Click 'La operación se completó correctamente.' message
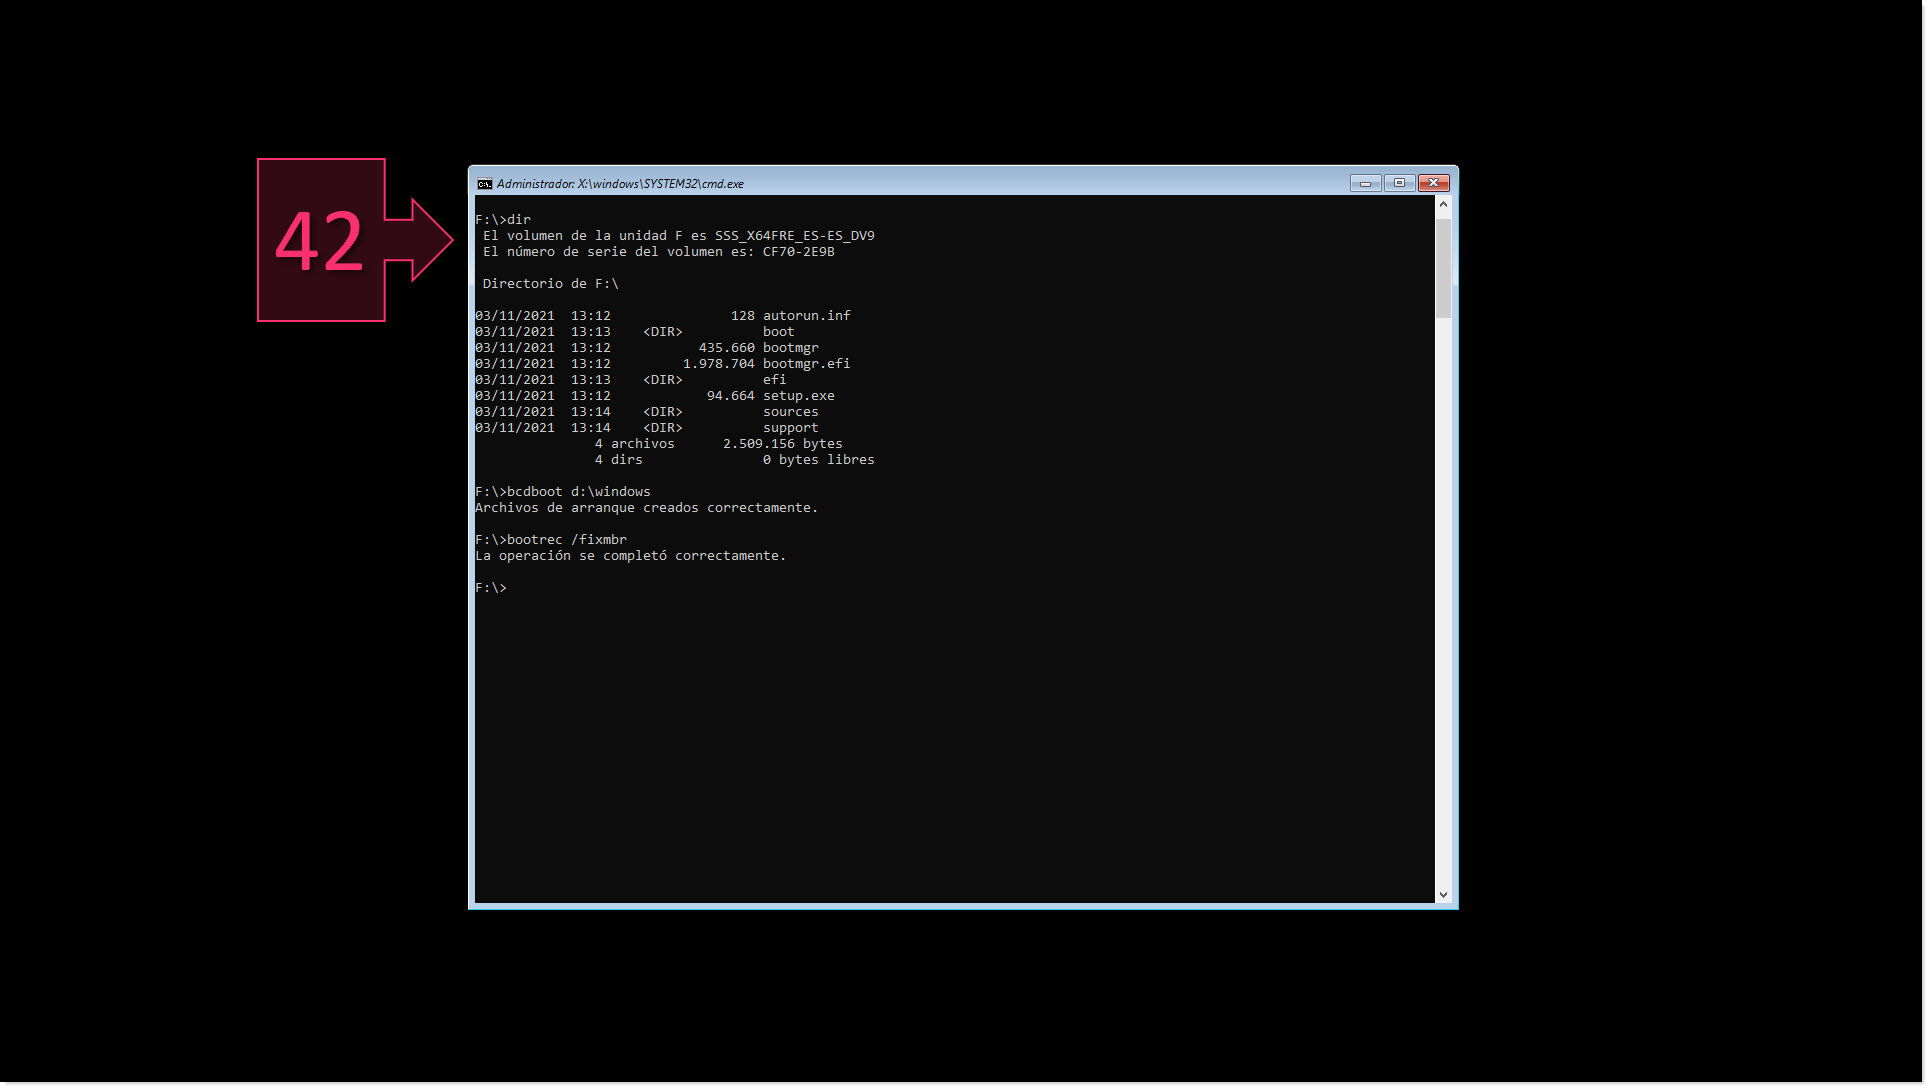The width and height of the screenshot is (1930, 1090). point(630,556)
